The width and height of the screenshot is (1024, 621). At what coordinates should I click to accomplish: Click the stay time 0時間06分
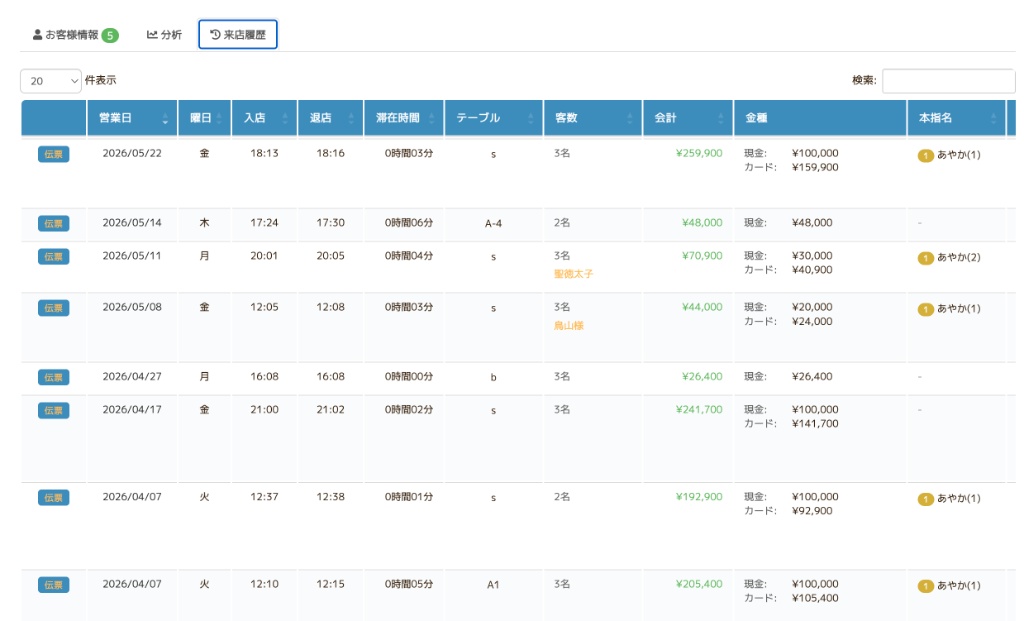(x=408, y=223)
